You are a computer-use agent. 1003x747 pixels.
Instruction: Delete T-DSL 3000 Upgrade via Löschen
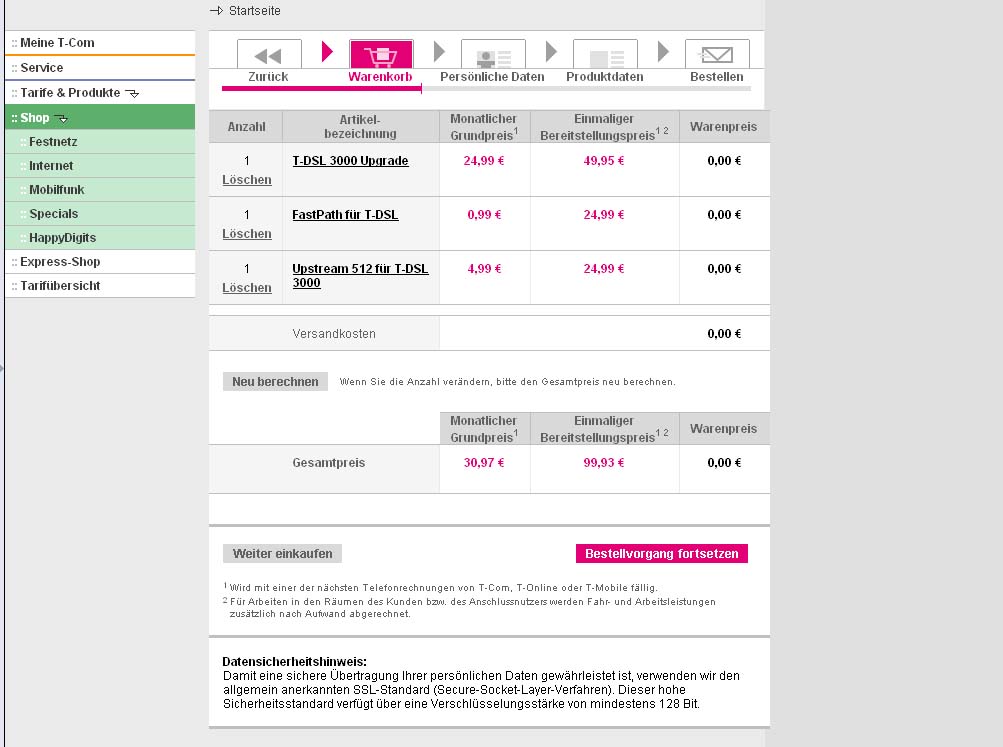[247, 180]
